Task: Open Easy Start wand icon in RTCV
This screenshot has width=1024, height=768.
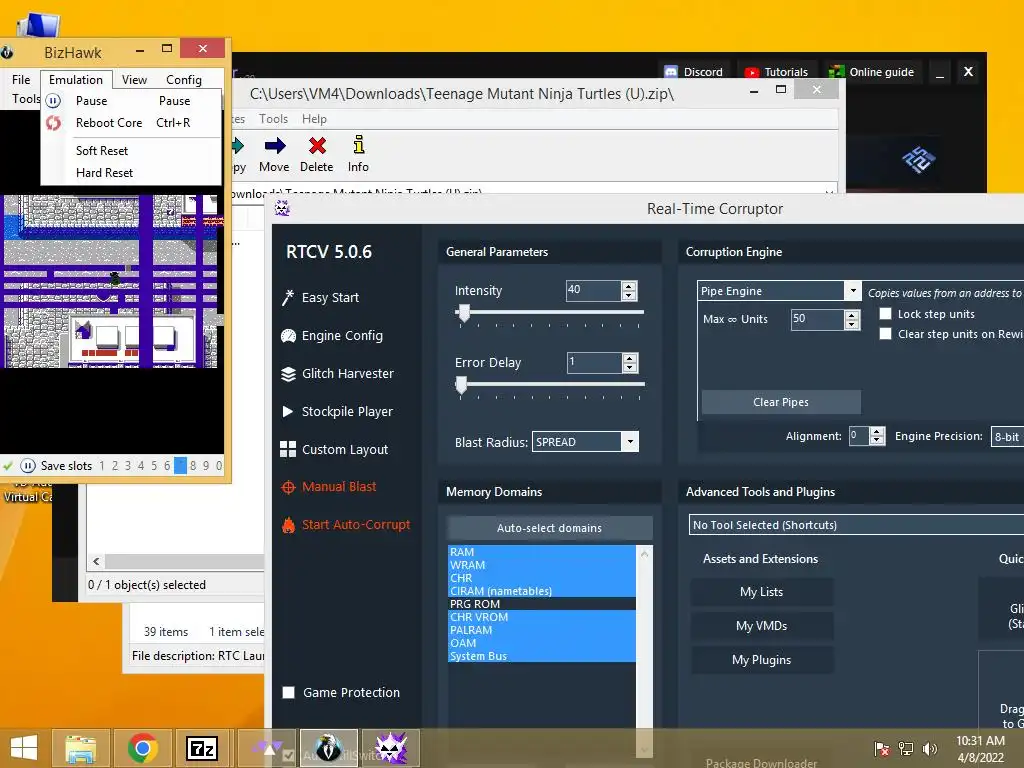Action: 288,298
